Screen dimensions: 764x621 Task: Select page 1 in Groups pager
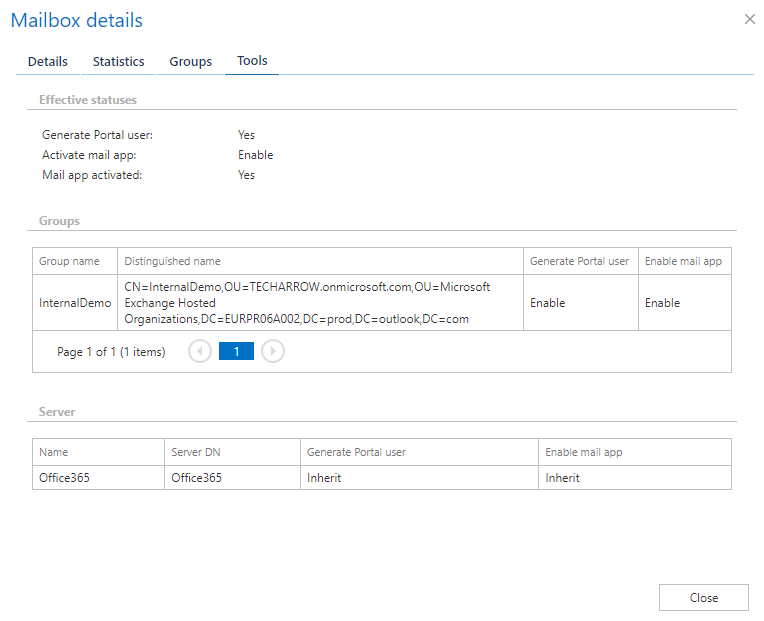(236, 352)
